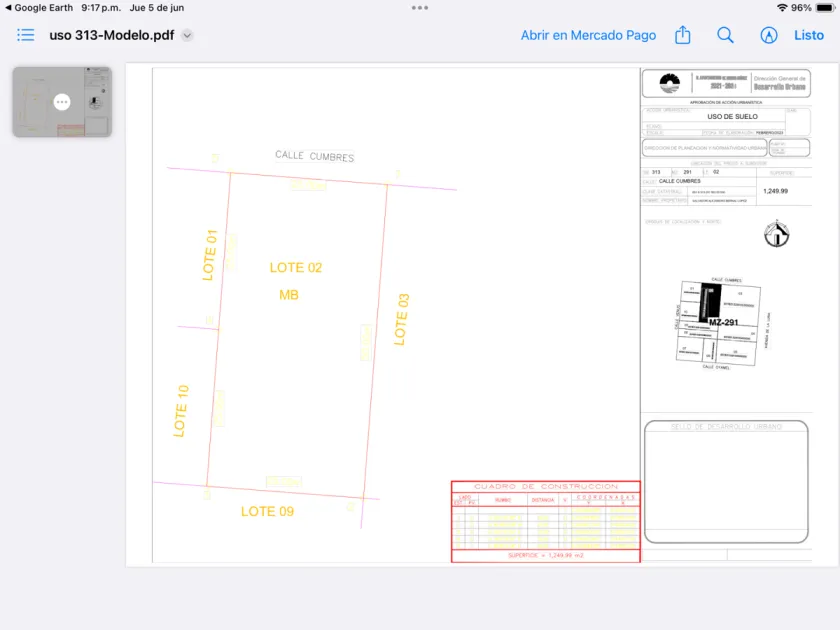Screen dimensions: 840x630
Task: Open the multitasking three-dots menu
Action: [x=419, y=8]
